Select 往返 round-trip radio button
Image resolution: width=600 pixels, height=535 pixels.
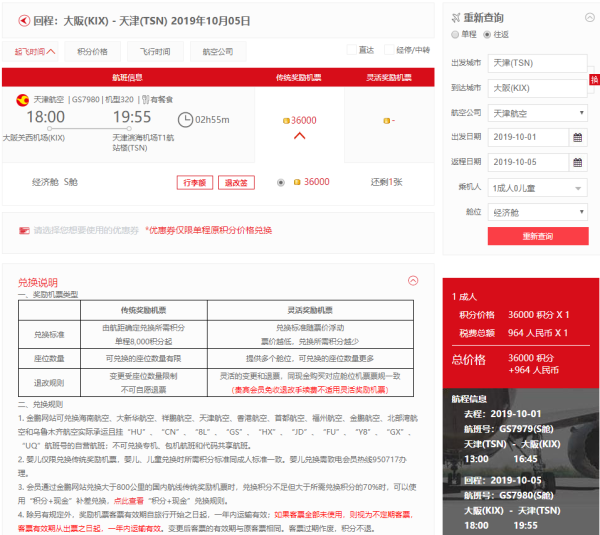(x=487, y=34)
